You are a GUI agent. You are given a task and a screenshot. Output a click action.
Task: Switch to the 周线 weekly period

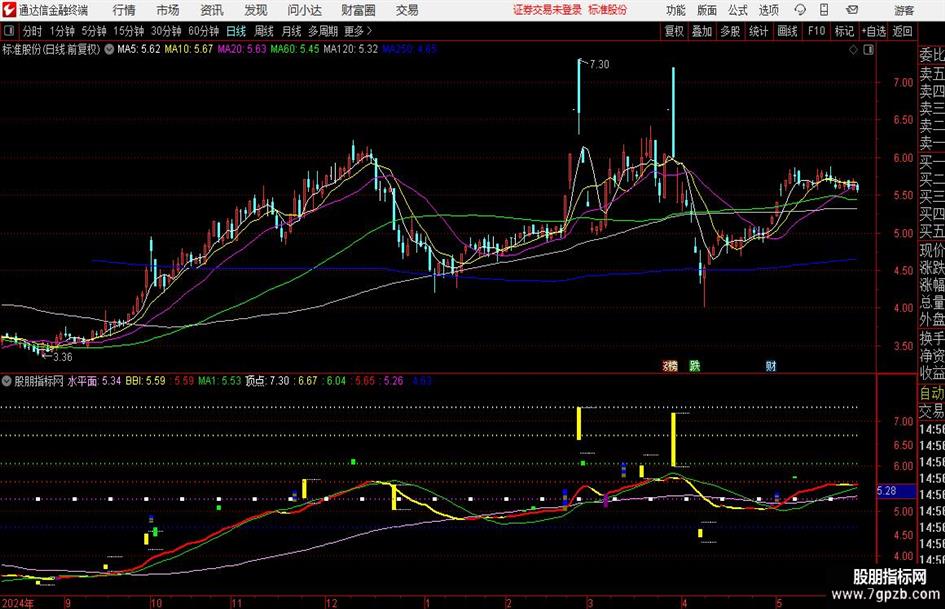coord(264,31)
